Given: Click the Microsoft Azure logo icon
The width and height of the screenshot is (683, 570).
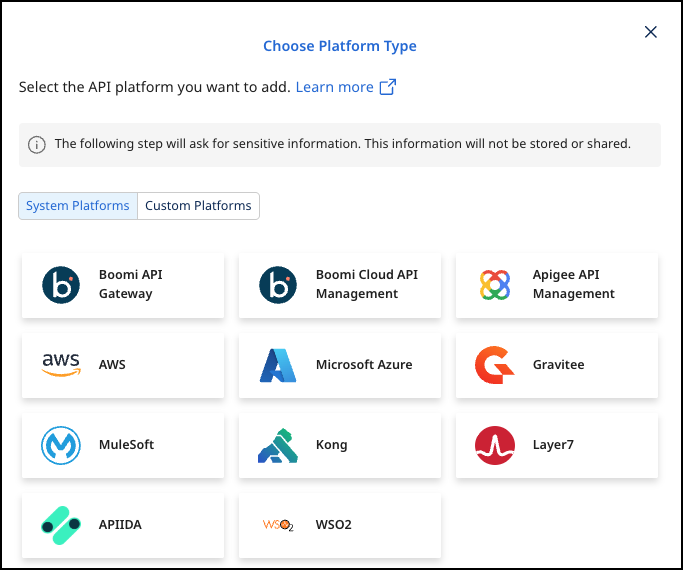Looking at the screenshot, I should [x=278, y=365].
